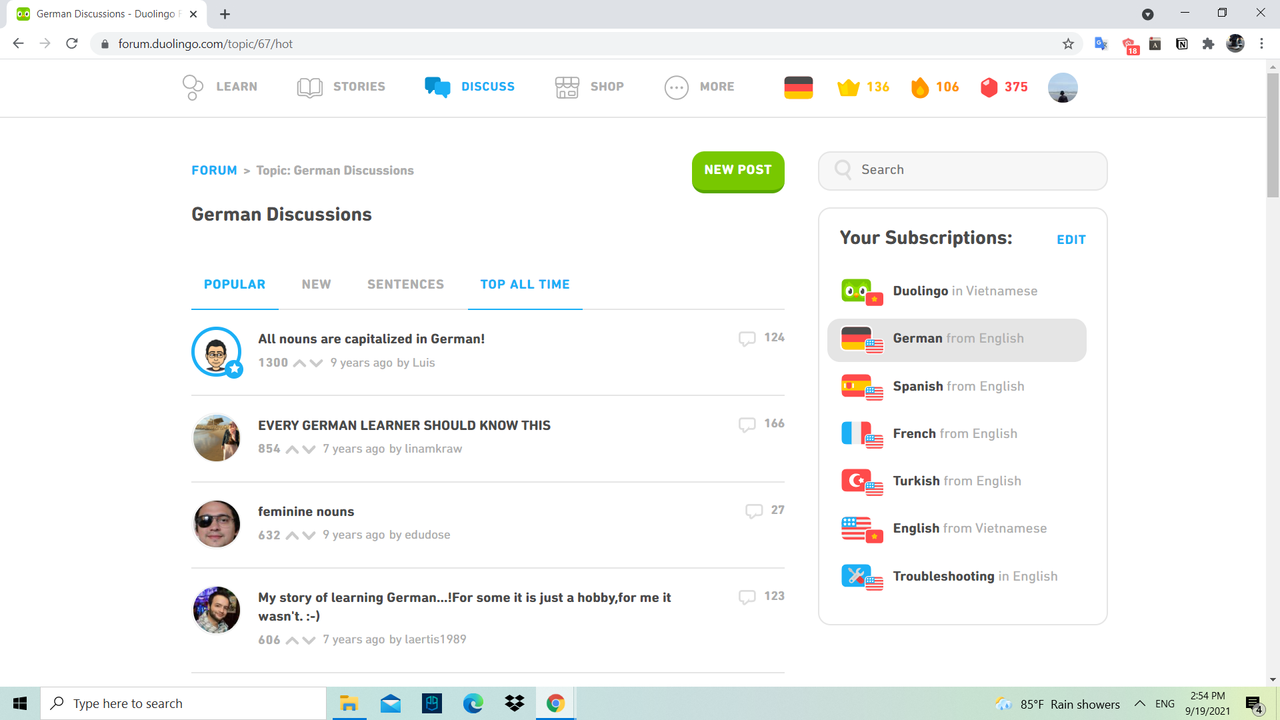
Task: Click the German flag course selector
Action: coord(798,87)
